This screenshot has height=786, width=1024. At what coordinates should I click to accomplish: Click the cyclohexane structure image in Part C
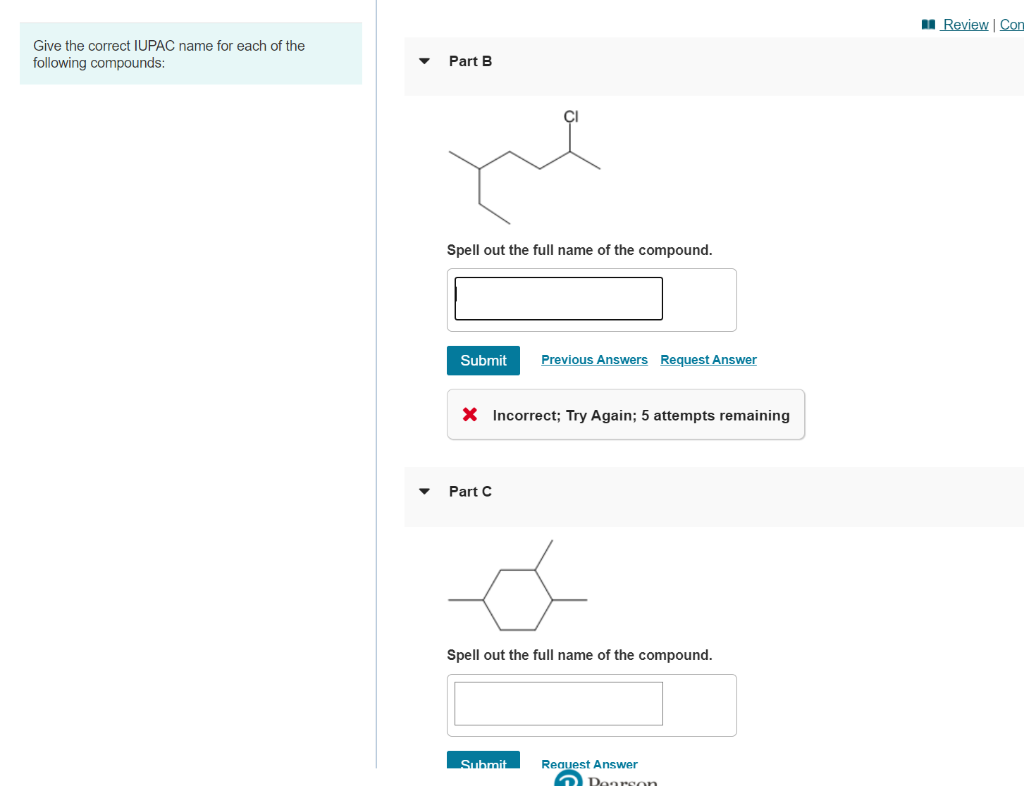point(518,585)
